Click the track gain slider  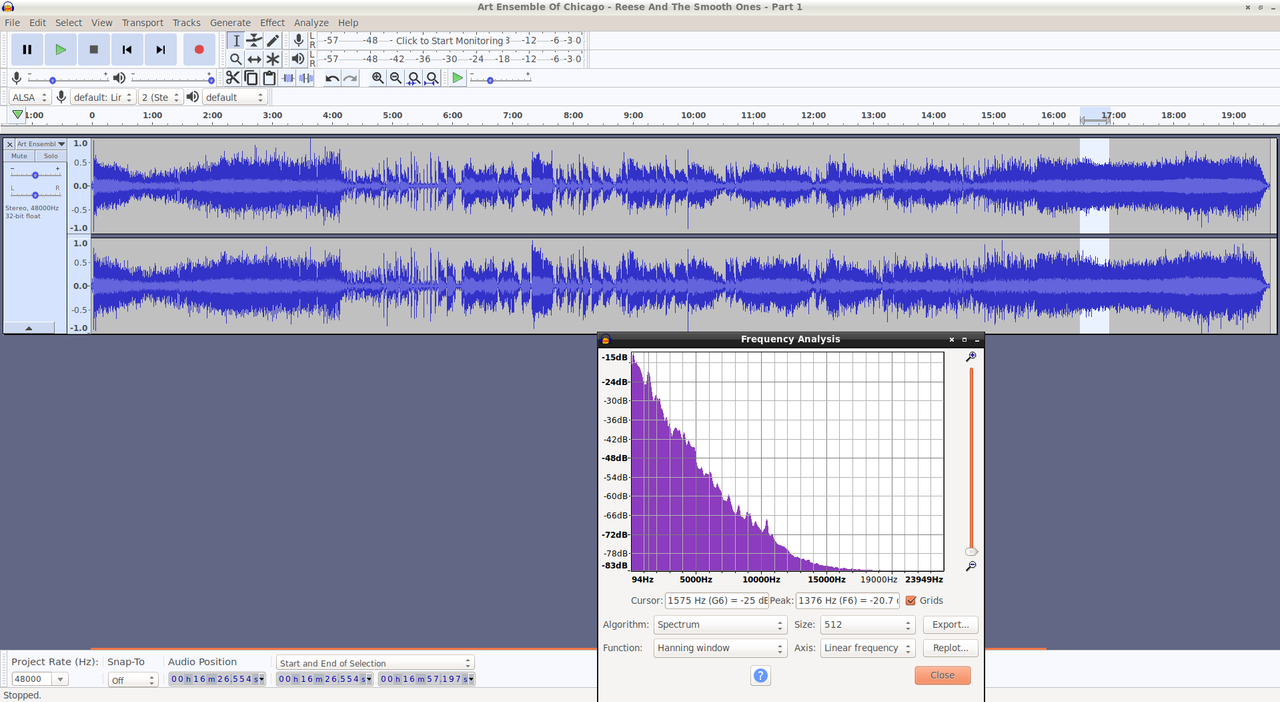point(35,173)
